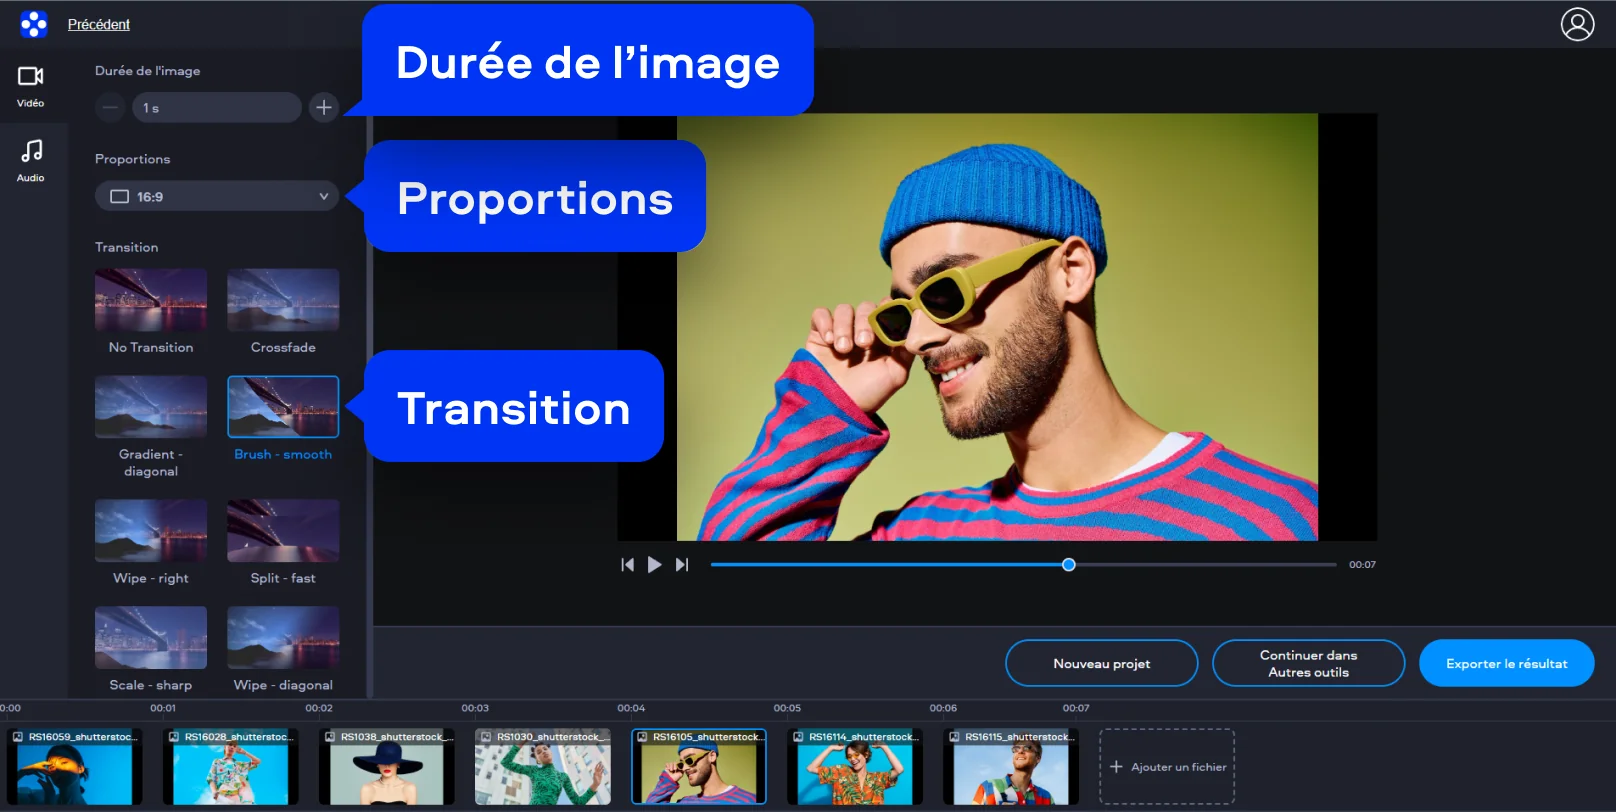Switch to the Vidéo tab
The width and height of the screenshot is (1616, 812).
[31, 86]
